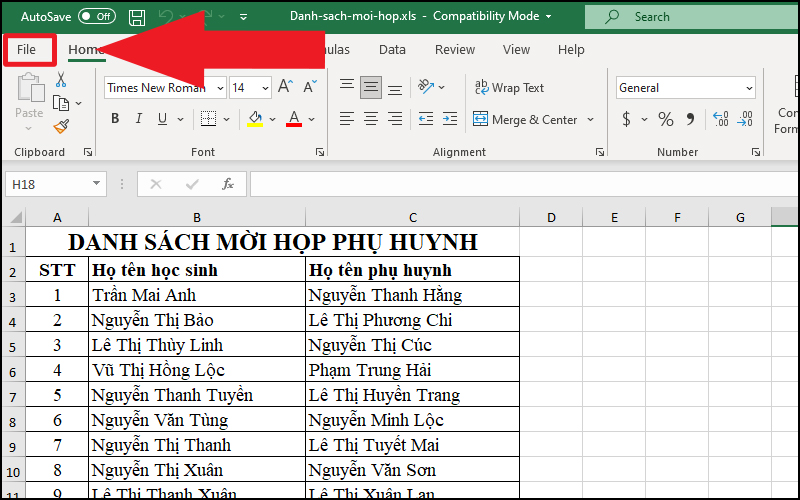Click Accounting Number Format dollar icon
Image resolution: width=800 pixels, height=500 pixels.
(x=627, y=119)
